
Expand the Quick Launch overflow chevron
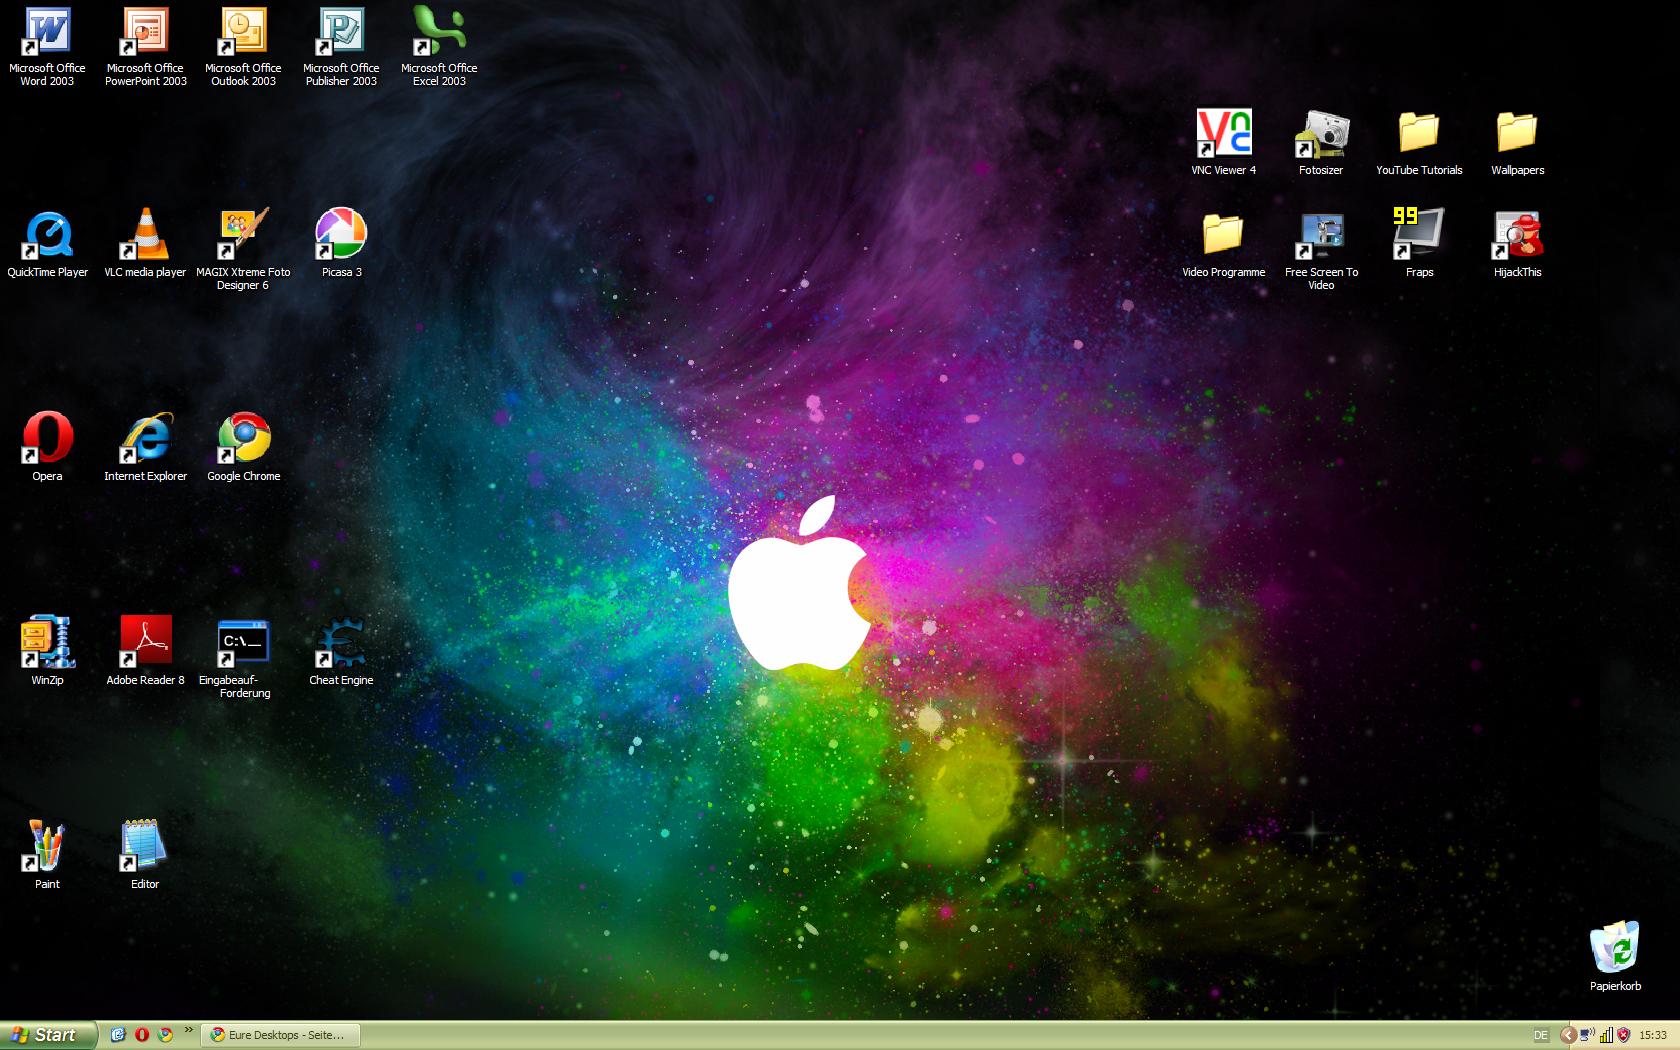click(x=189, y=1029)
